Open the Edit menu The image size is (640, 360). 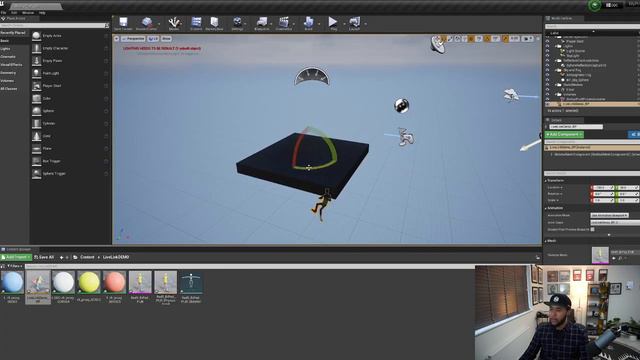pos(14,13)
